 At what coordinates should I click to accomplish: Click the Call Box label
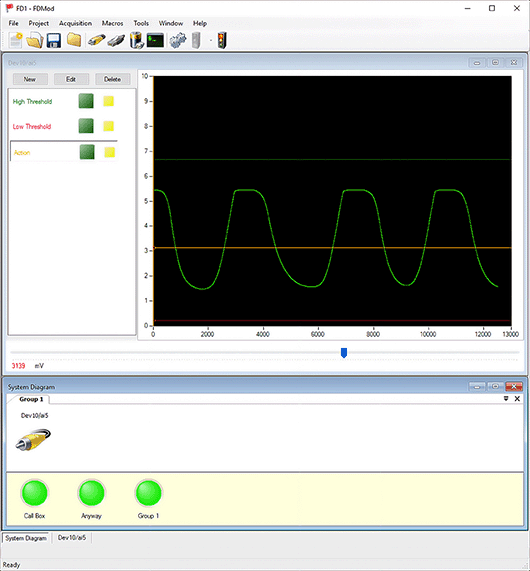[x=35, y=516]
